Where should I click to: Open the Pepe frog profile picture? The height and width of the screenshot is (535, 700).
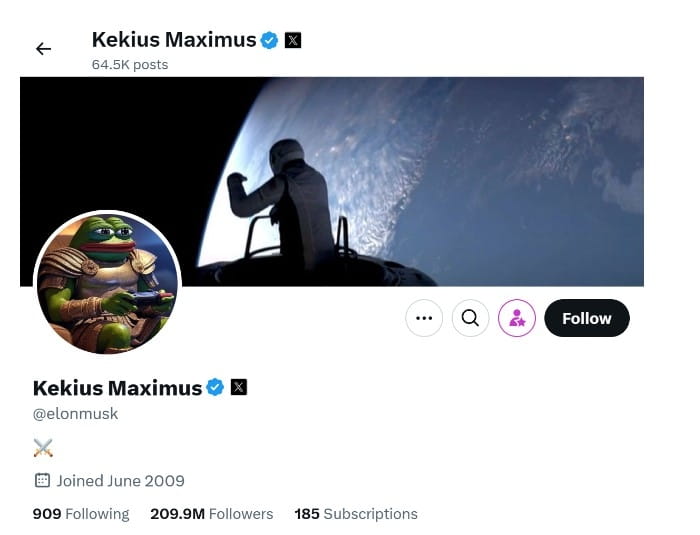107,283
